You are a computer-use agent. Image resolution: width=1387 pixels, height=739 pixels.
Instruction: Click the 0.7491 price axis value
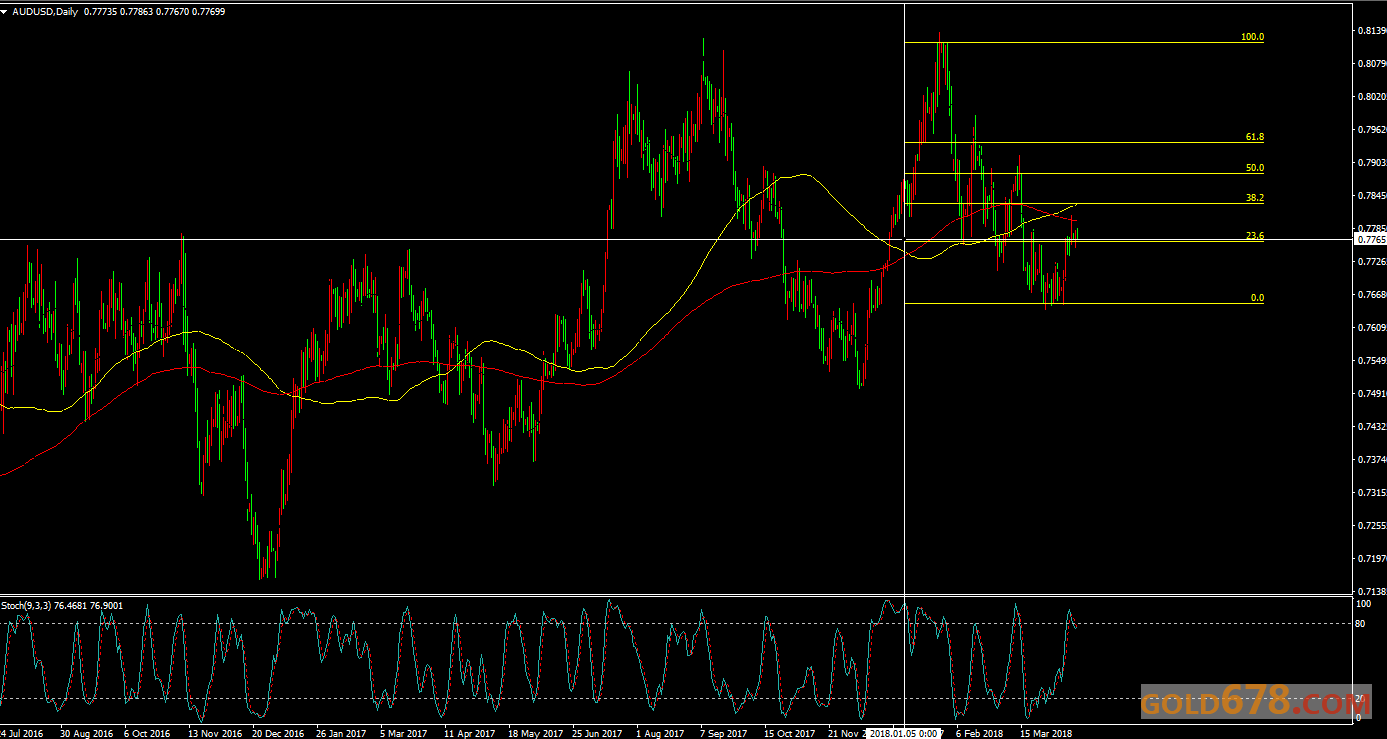pyautogui.click(x=1371, y=394)
